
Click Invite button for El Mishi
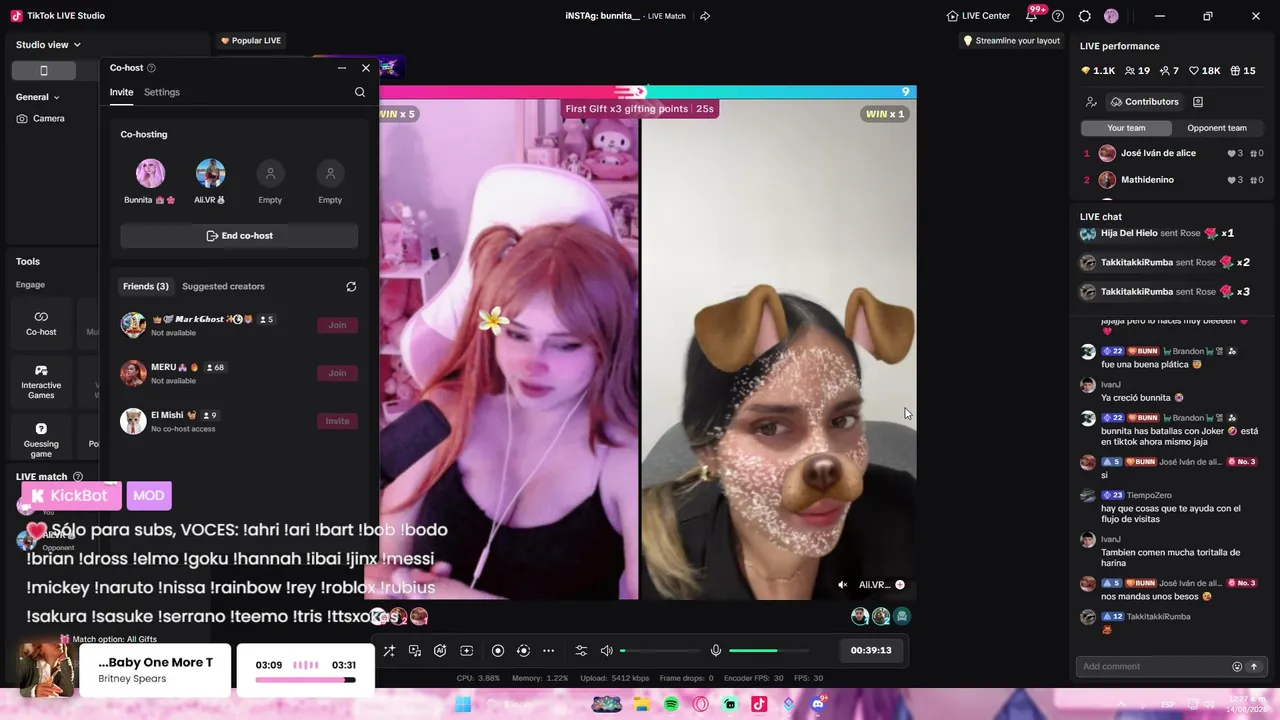click(337, 421)
